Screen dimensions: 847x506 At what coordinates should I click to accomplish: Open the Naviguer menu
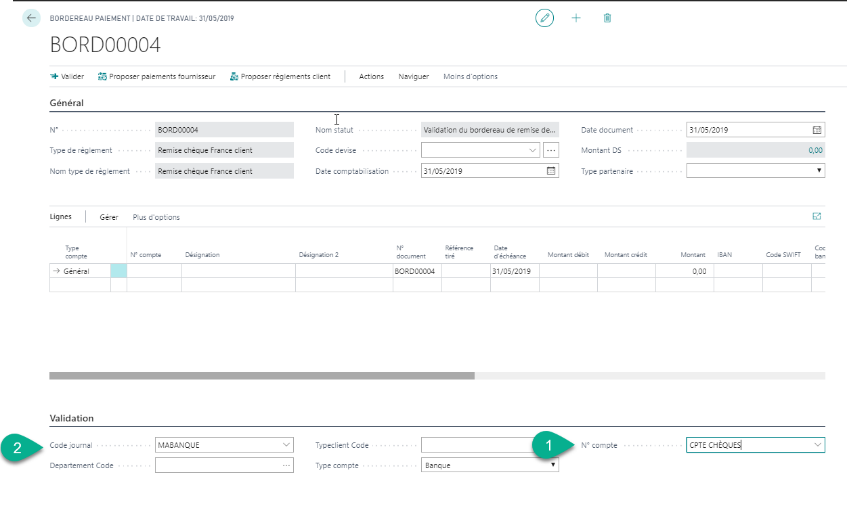413,76
